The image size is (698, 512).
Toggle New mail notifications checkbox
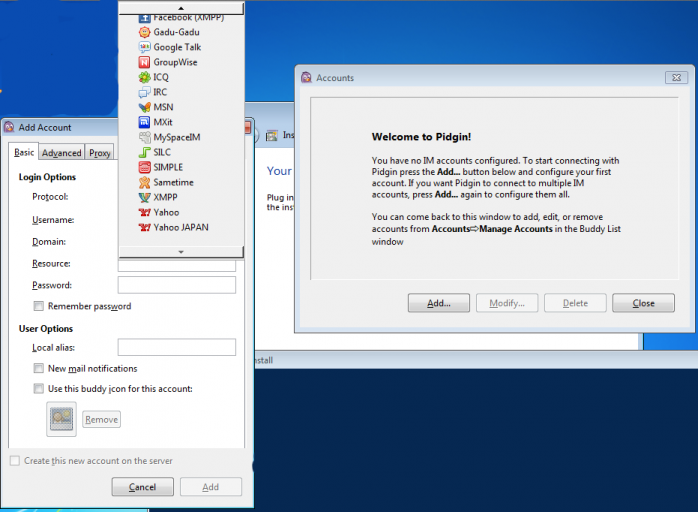click(x=39, y=369)
